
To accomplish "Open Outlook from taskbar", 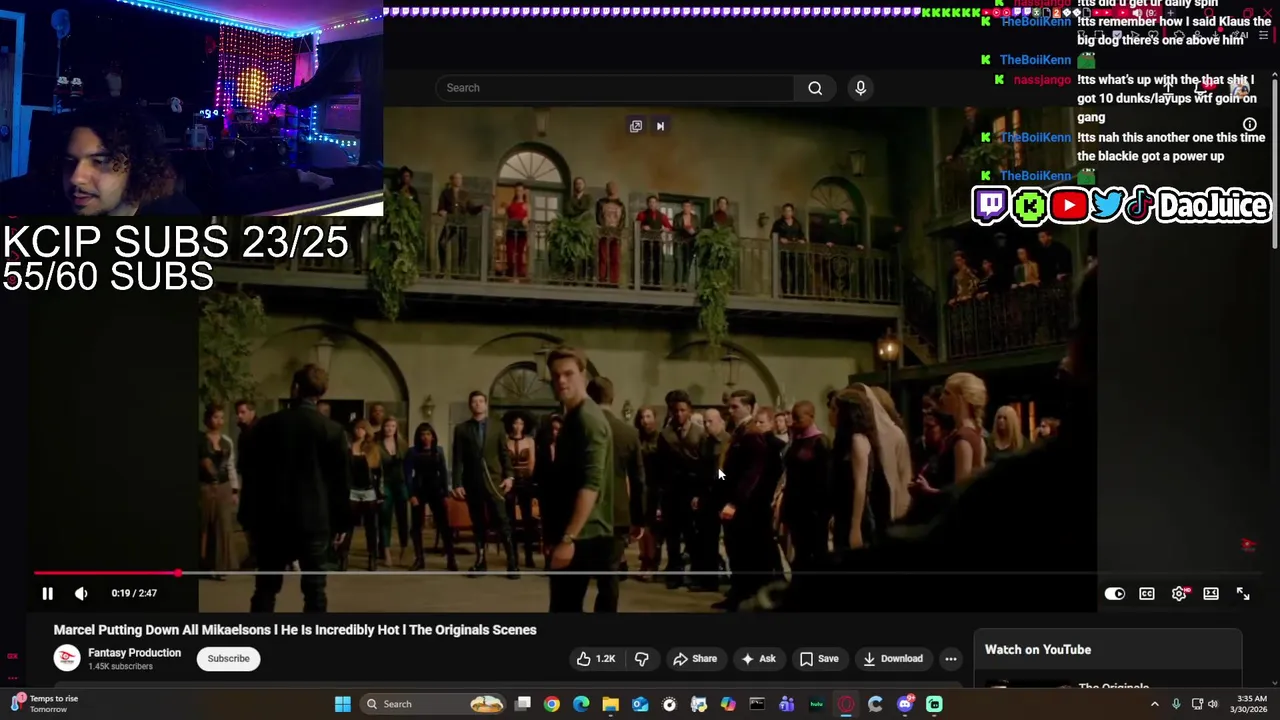I will coord(640,704).
